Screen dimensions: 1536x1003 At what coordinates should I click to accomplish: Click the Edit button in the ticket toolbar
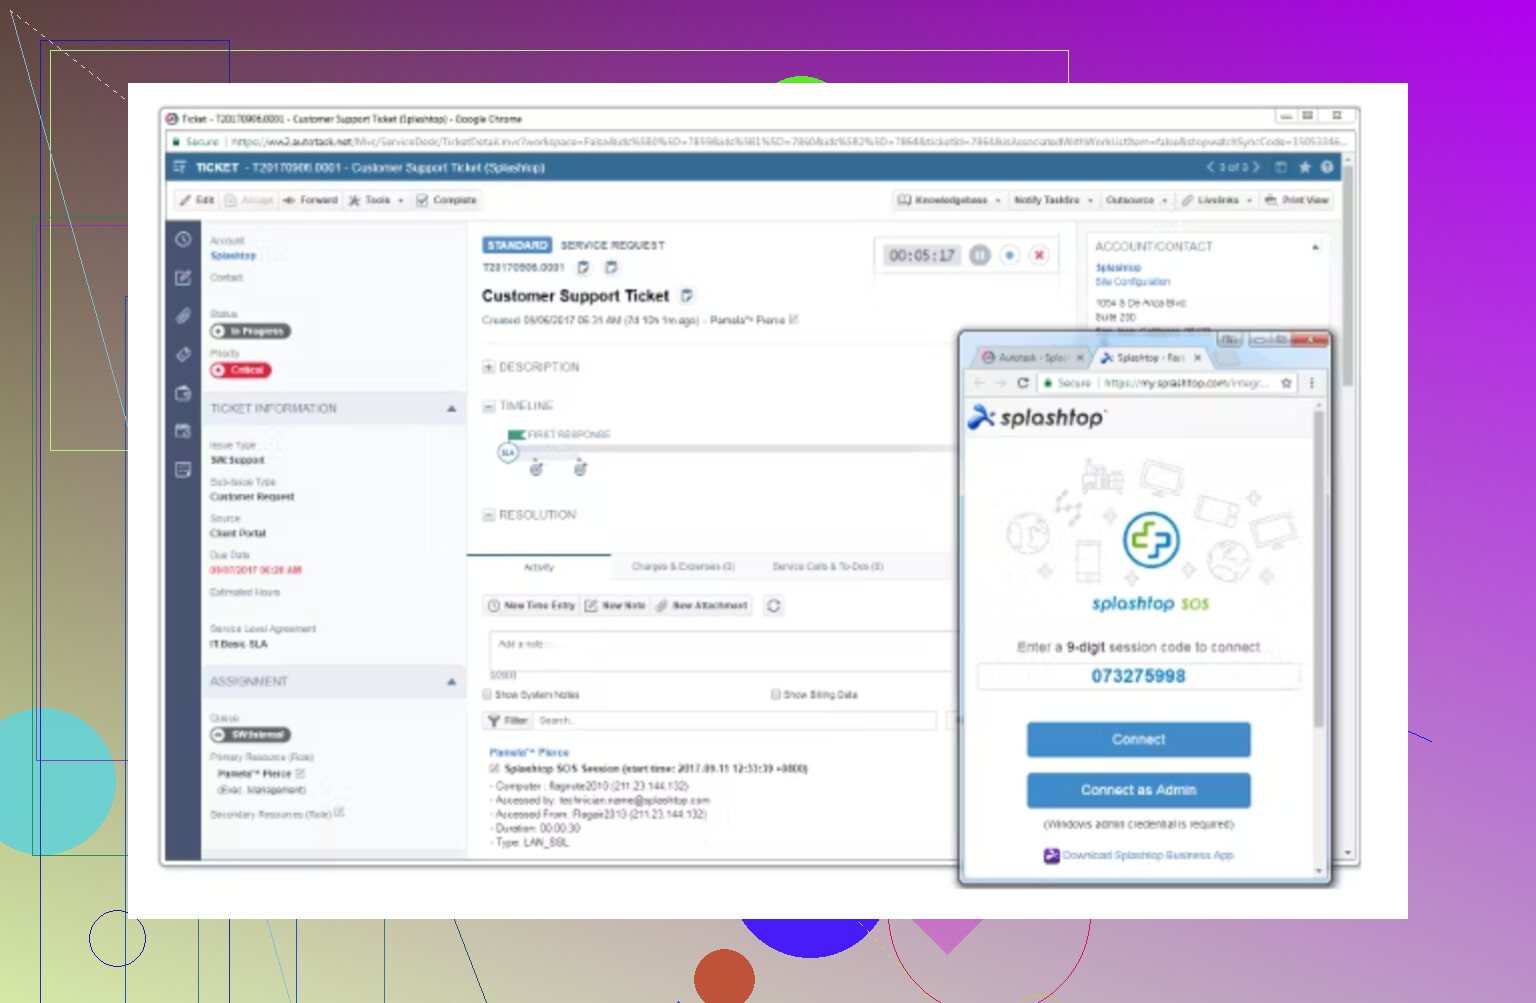click(197, 200)
